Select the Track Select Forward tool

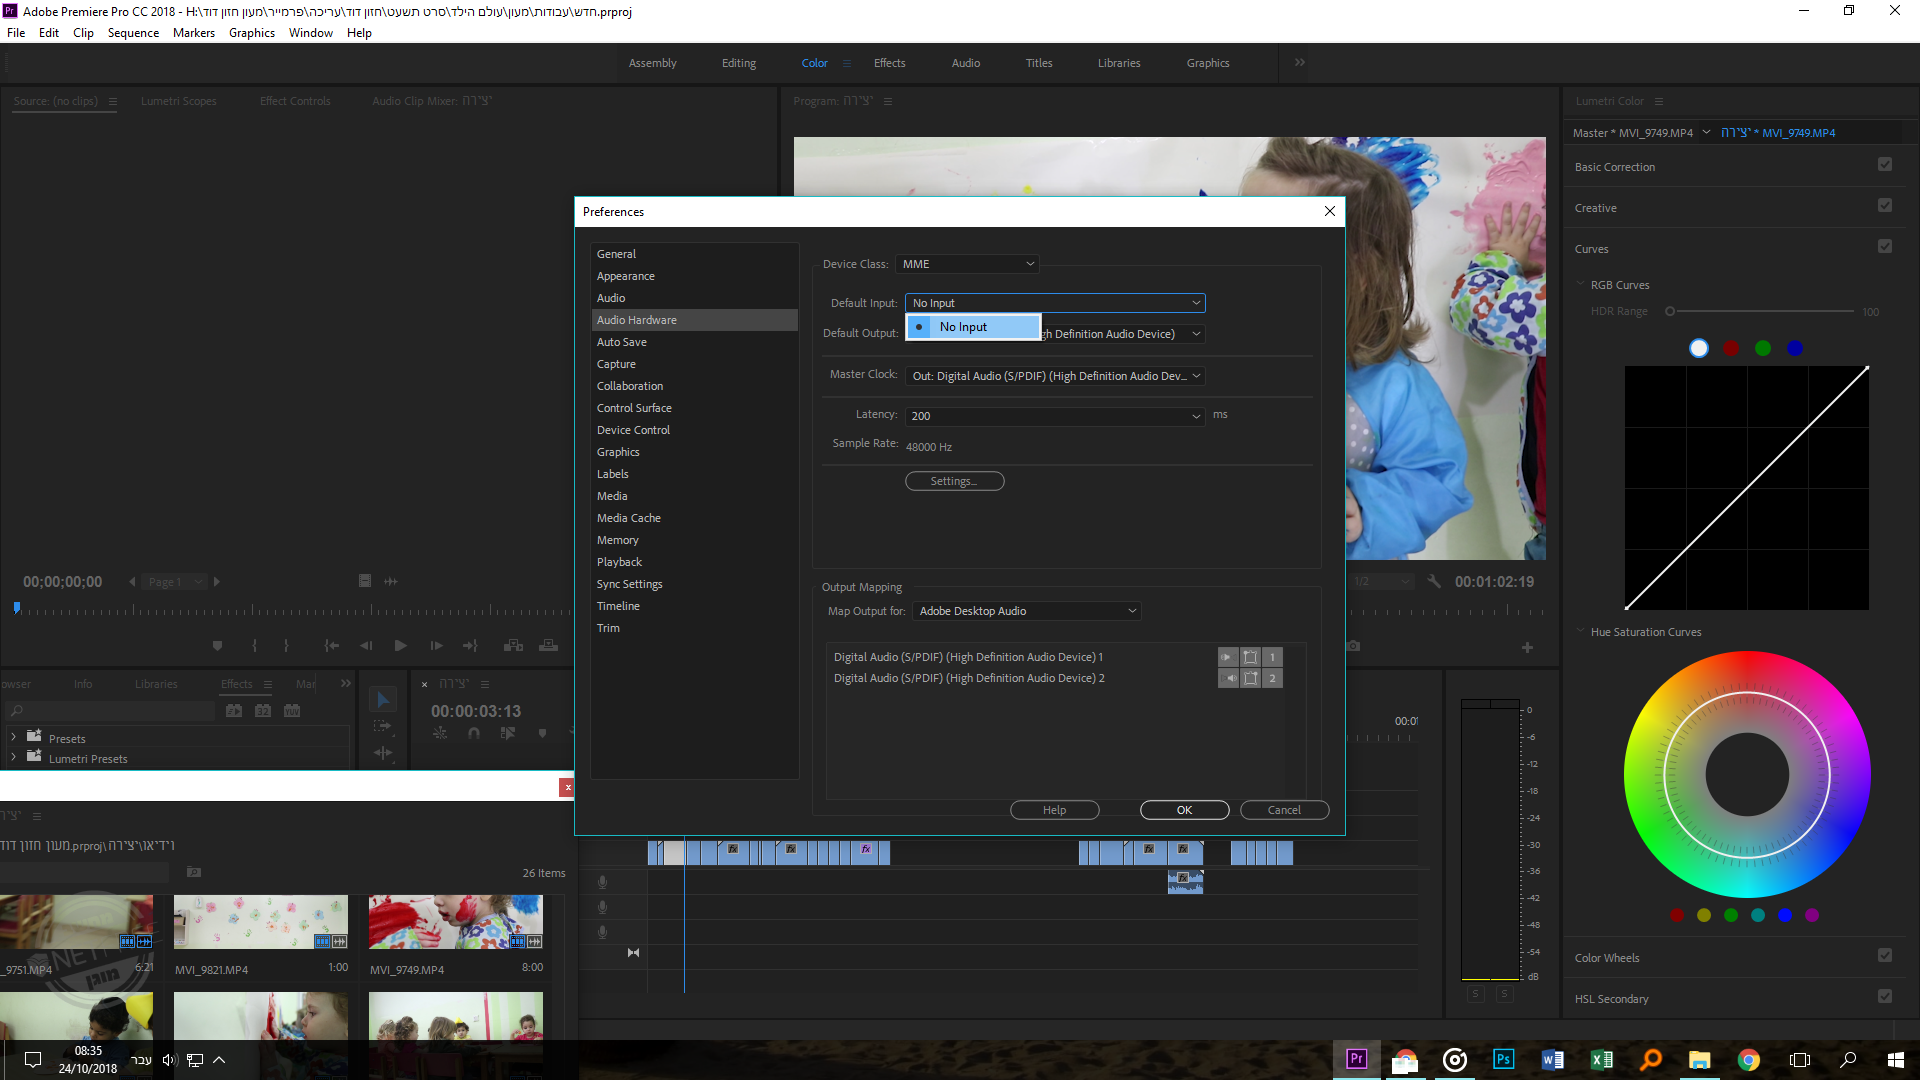click(382, 726)
